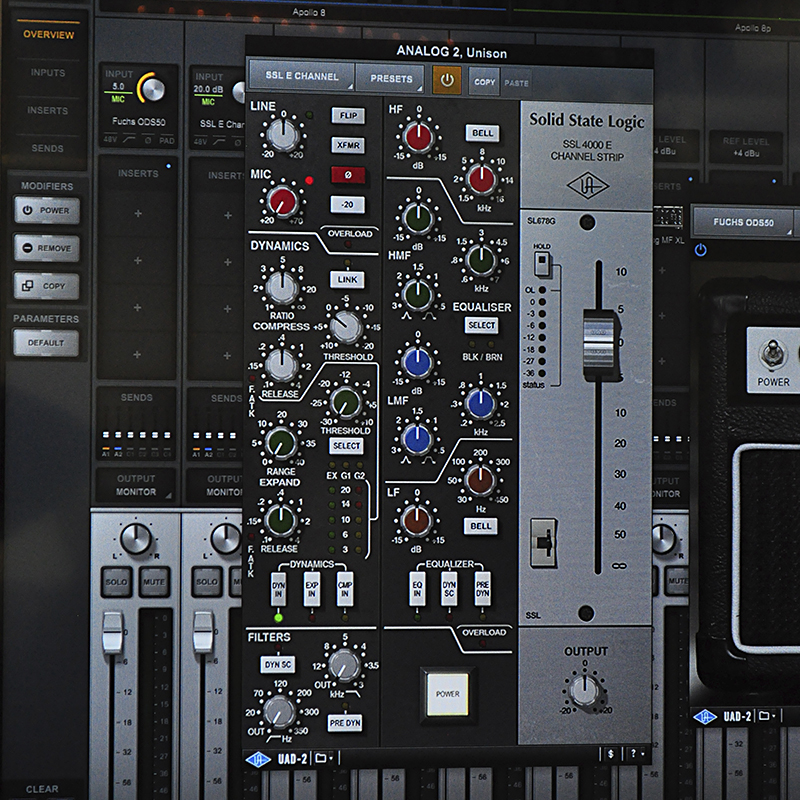
Task: Switch to the OVERVIEW tab
Action: point(48,35)
